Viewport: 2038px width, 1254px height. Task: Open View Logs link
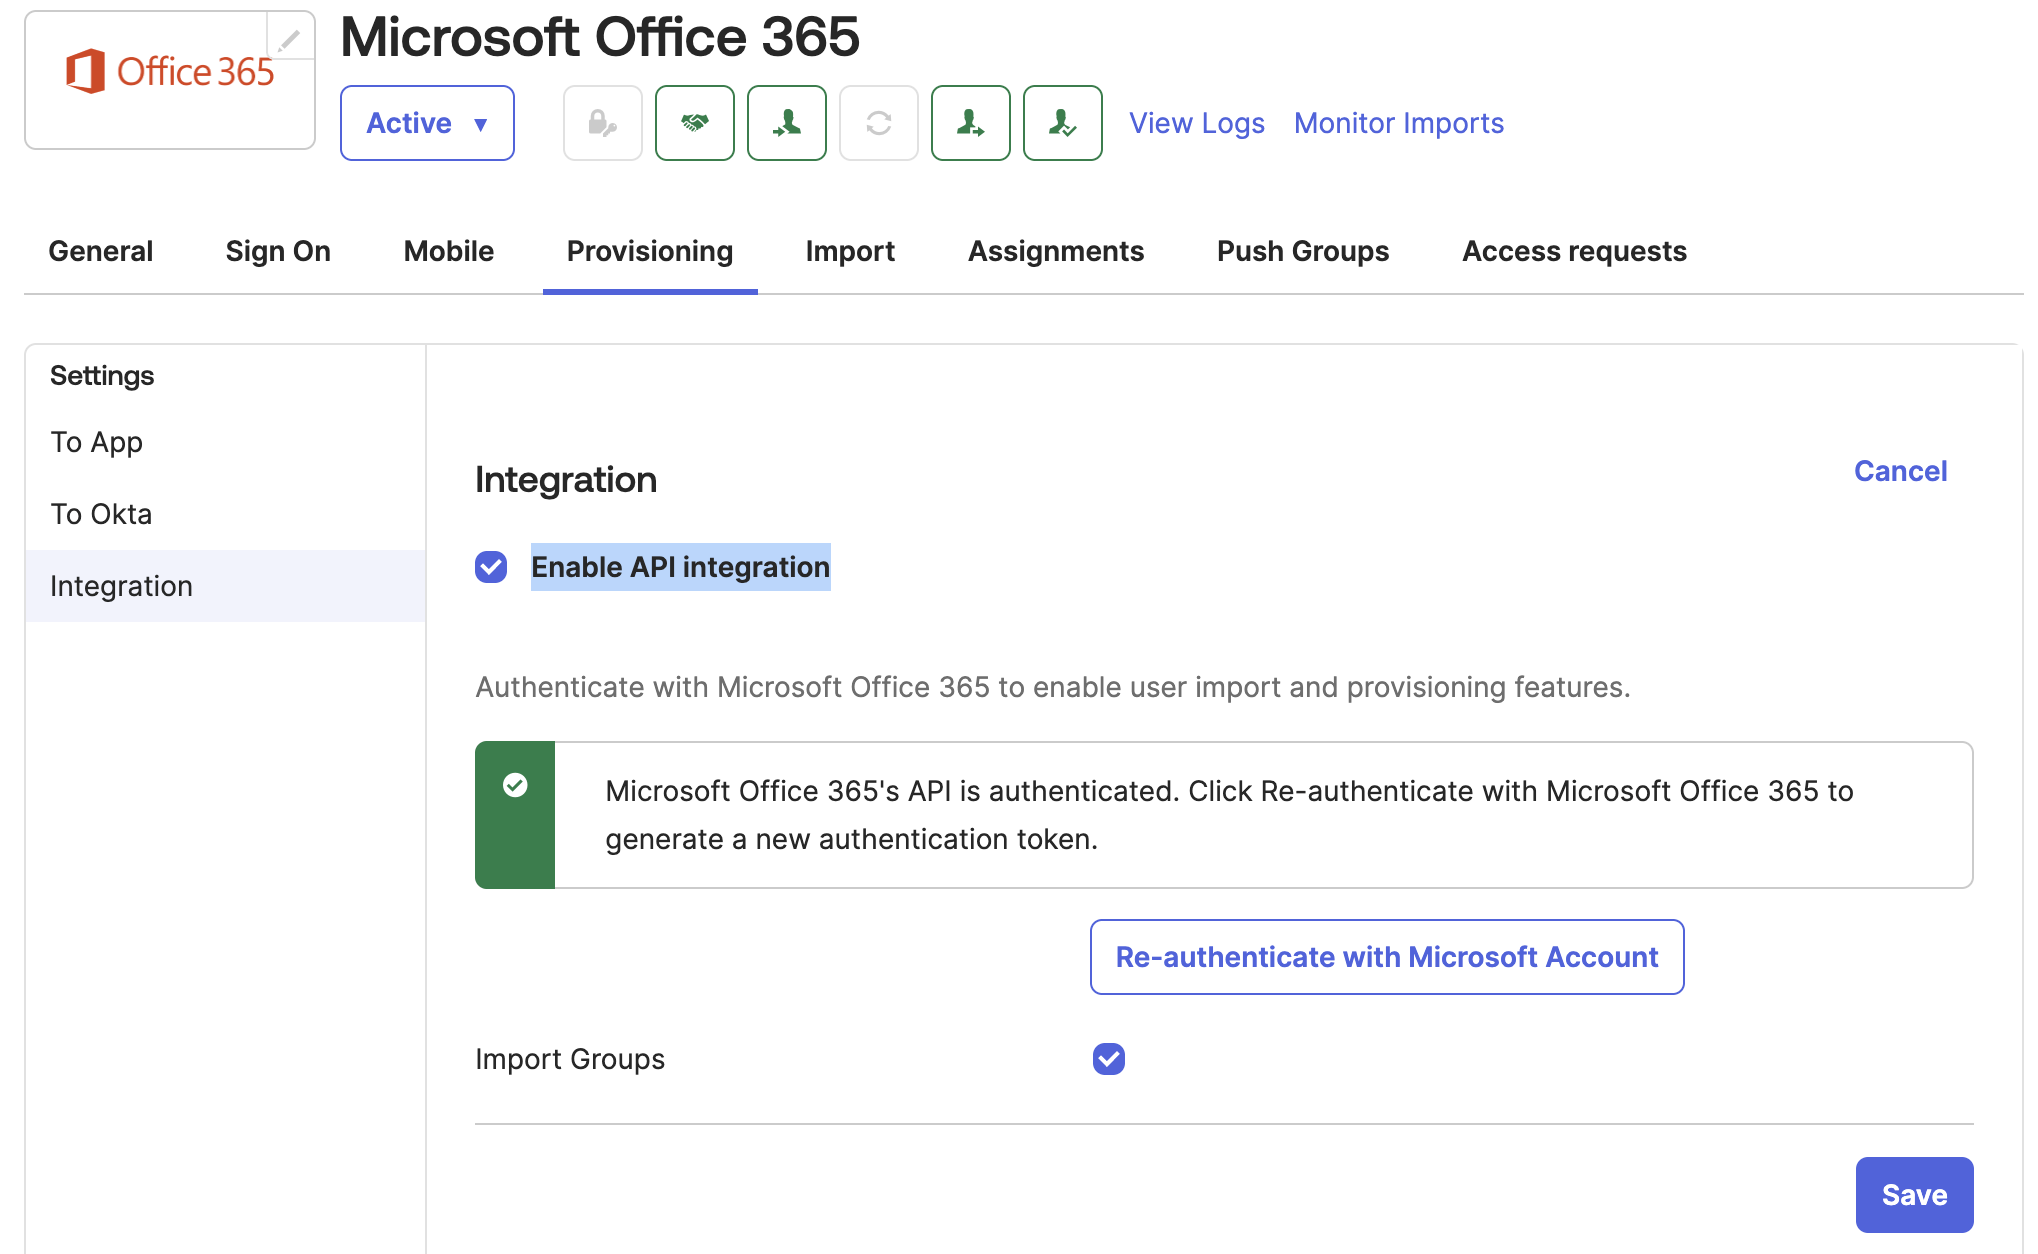point(1197,123)
